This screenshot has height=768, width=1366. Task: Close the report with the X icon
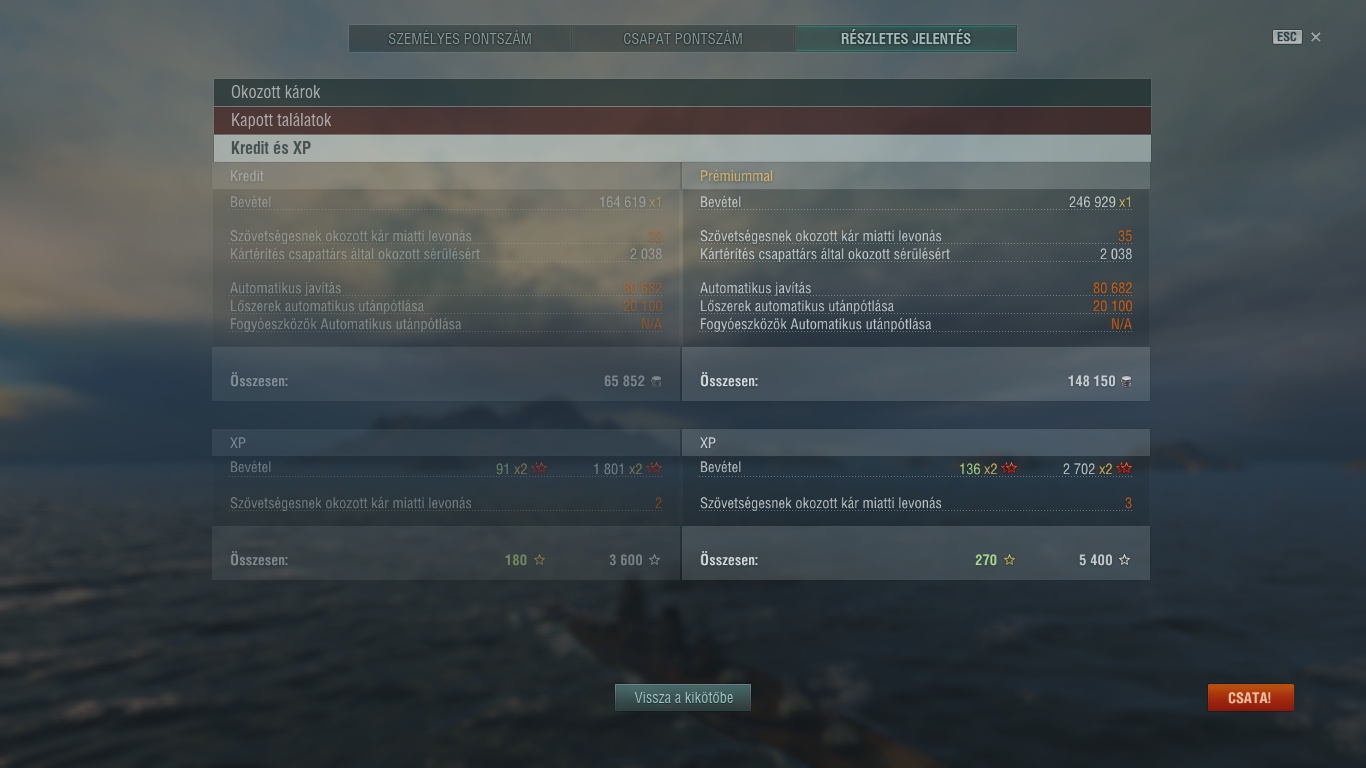(x=1316, y=37)
